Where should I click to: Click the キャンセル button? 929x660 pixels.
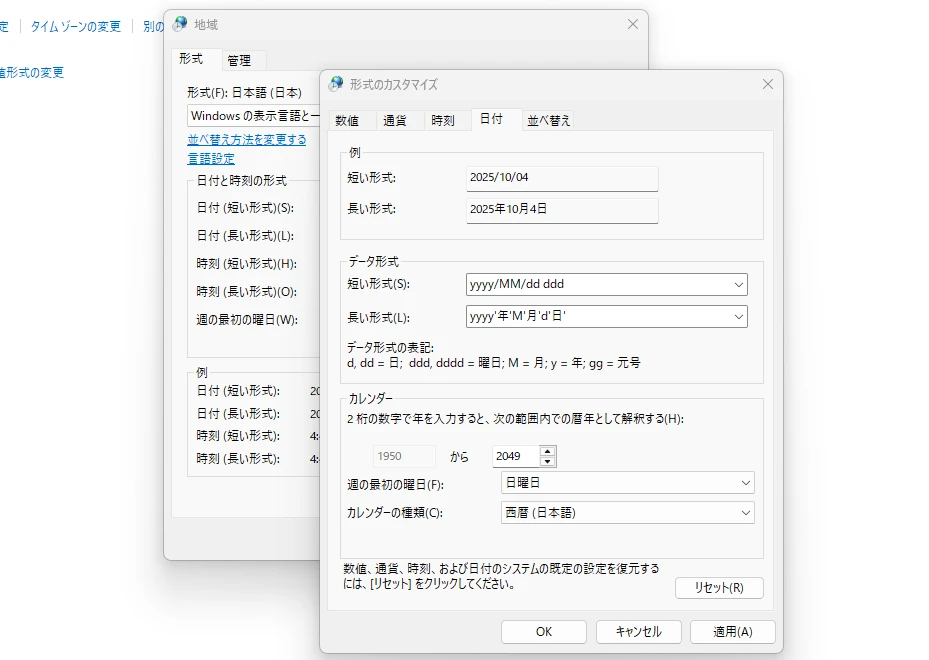[x=638, y=632]
